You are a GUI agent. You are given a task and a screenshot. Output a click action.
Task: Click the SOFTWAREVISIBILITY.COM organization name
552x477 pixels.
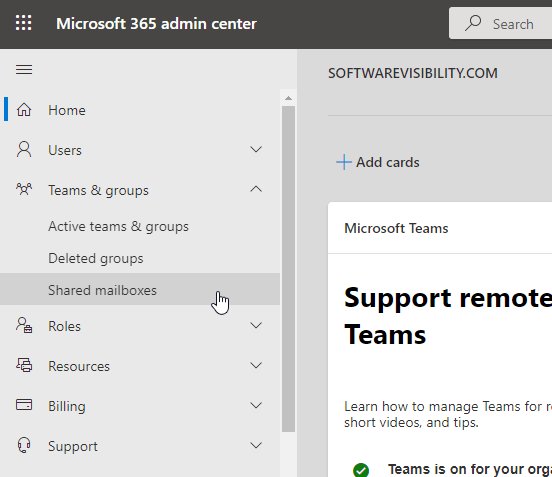pos(413,73)
